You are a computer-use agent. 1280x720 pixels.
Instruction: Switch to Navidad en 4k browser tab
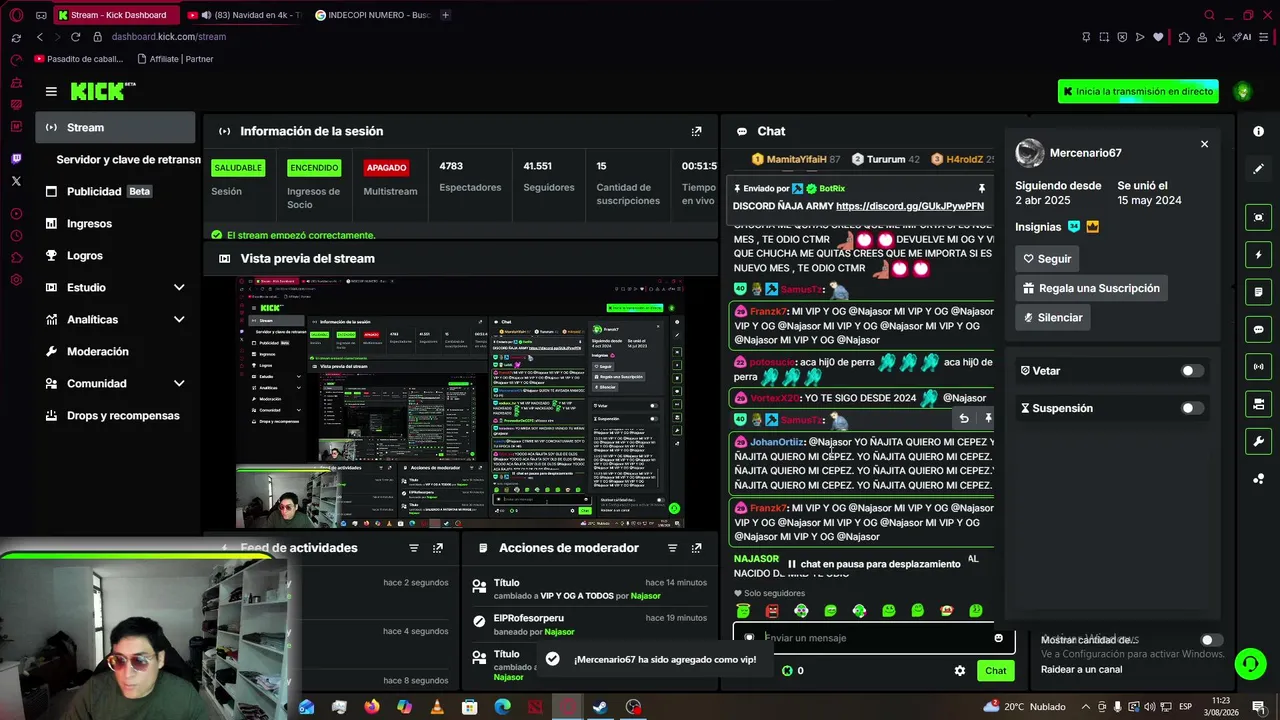pos(246,15)
